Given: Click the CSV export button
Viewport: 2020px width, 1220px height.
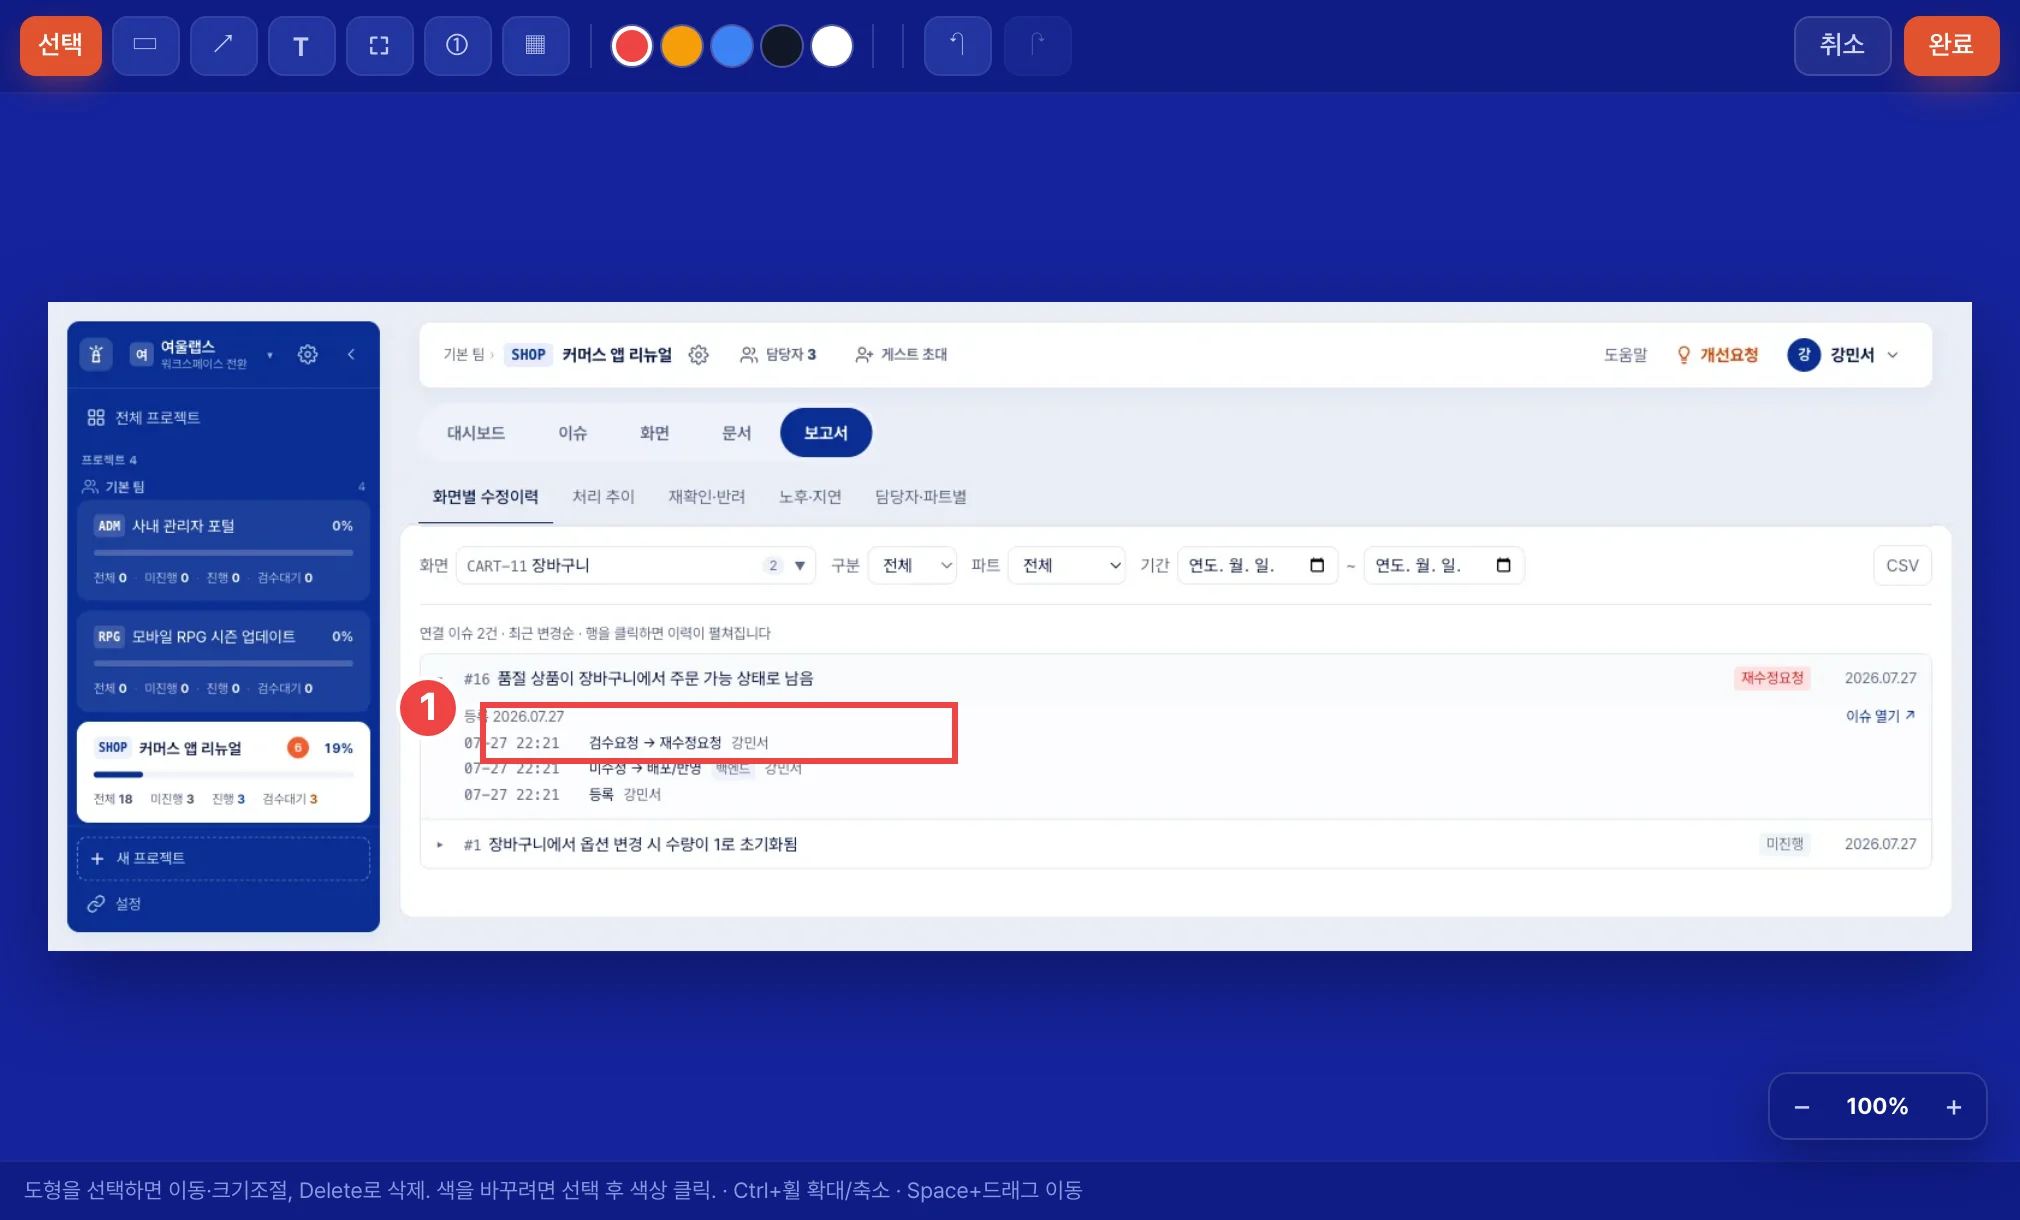Looking at the screenshot, I should (x=1902, y=566).
